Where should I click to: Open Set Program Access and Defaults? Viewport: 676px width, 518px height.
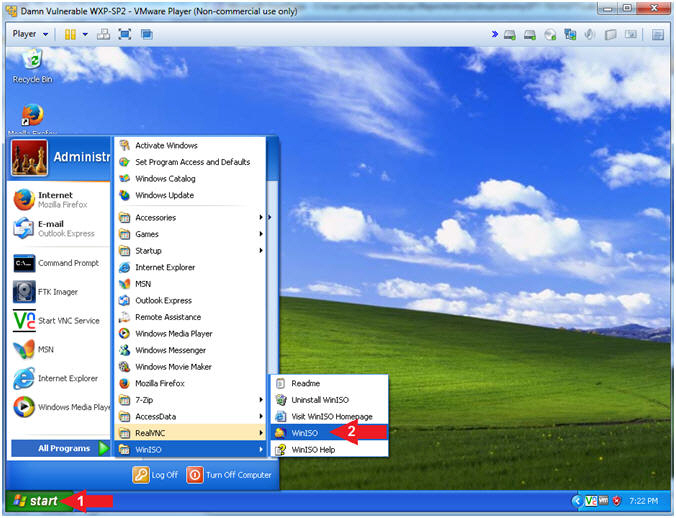(x=190, y=162)
